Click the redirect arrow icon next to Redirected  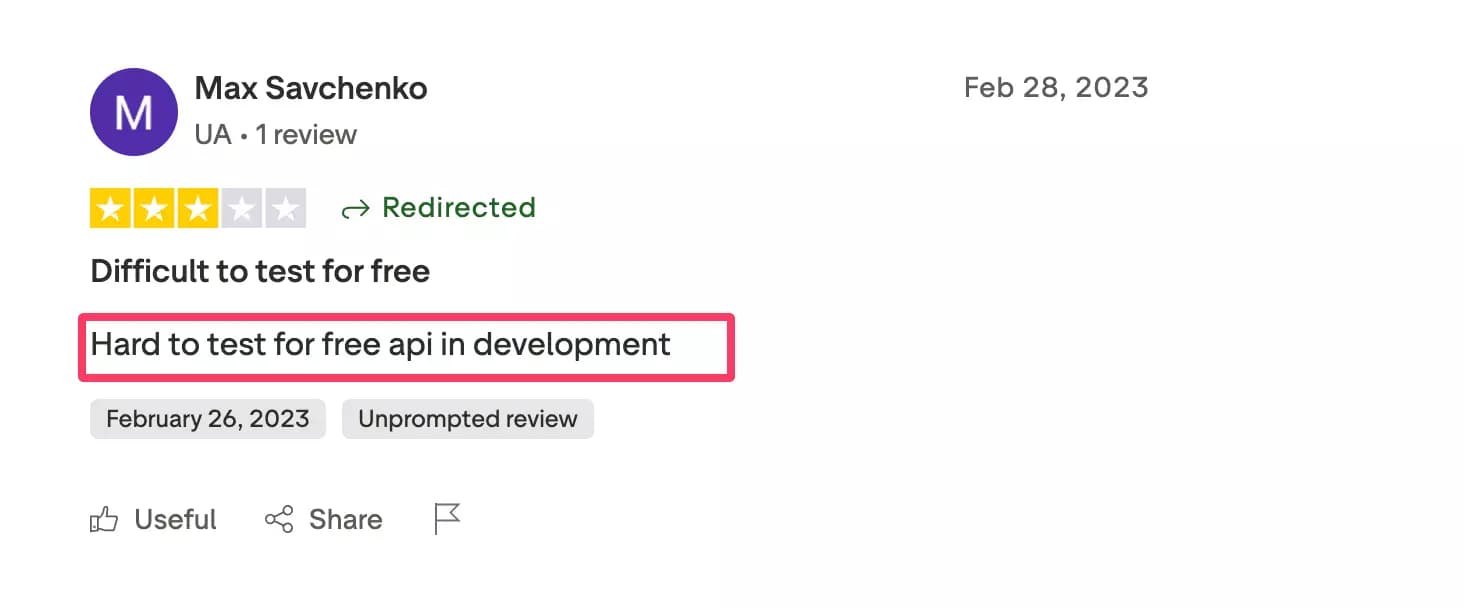[x=355, y=208]
